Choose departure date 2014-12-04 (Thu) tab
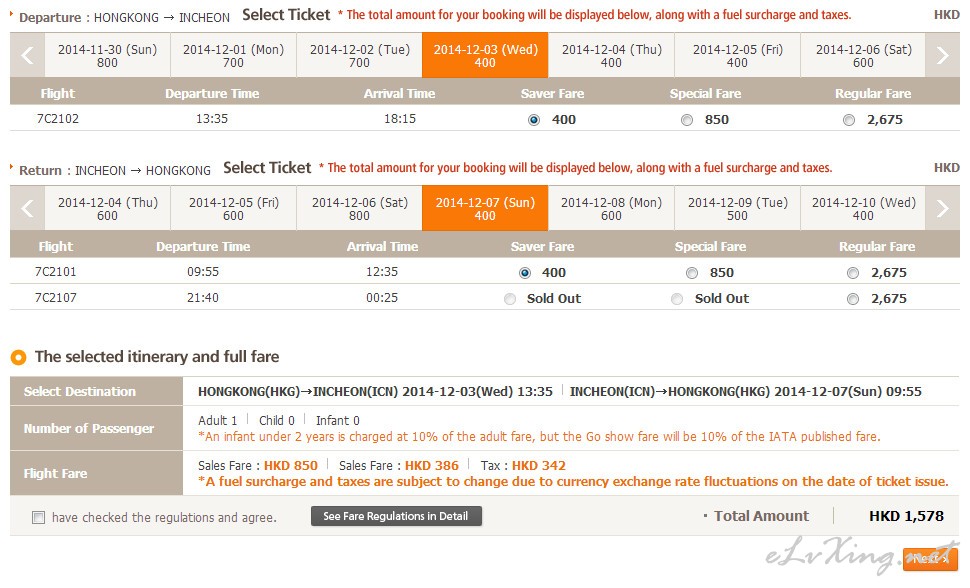 point(611,55)
